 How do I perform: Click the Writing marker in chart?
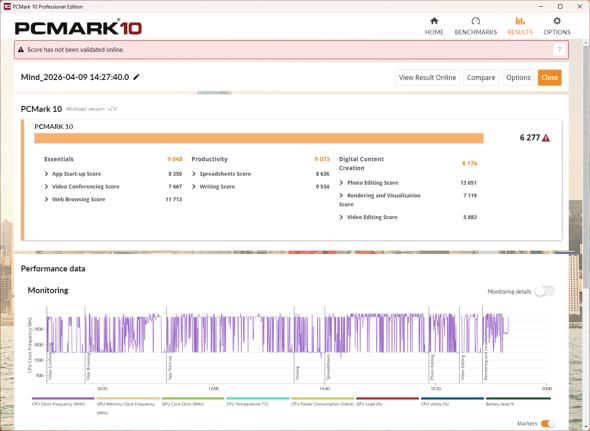(298, 373)
